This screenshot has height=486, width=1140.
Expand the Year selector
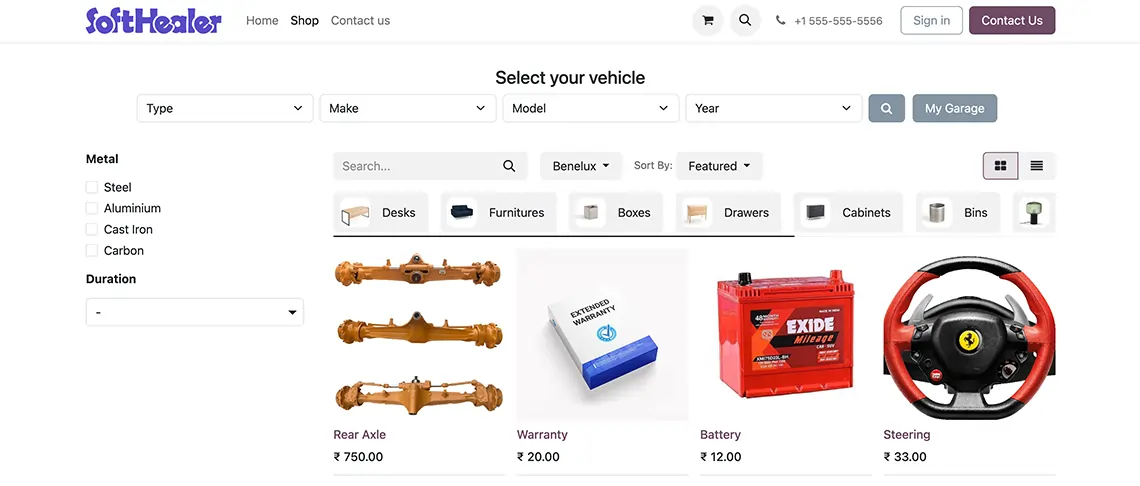[x=774, y=108]
